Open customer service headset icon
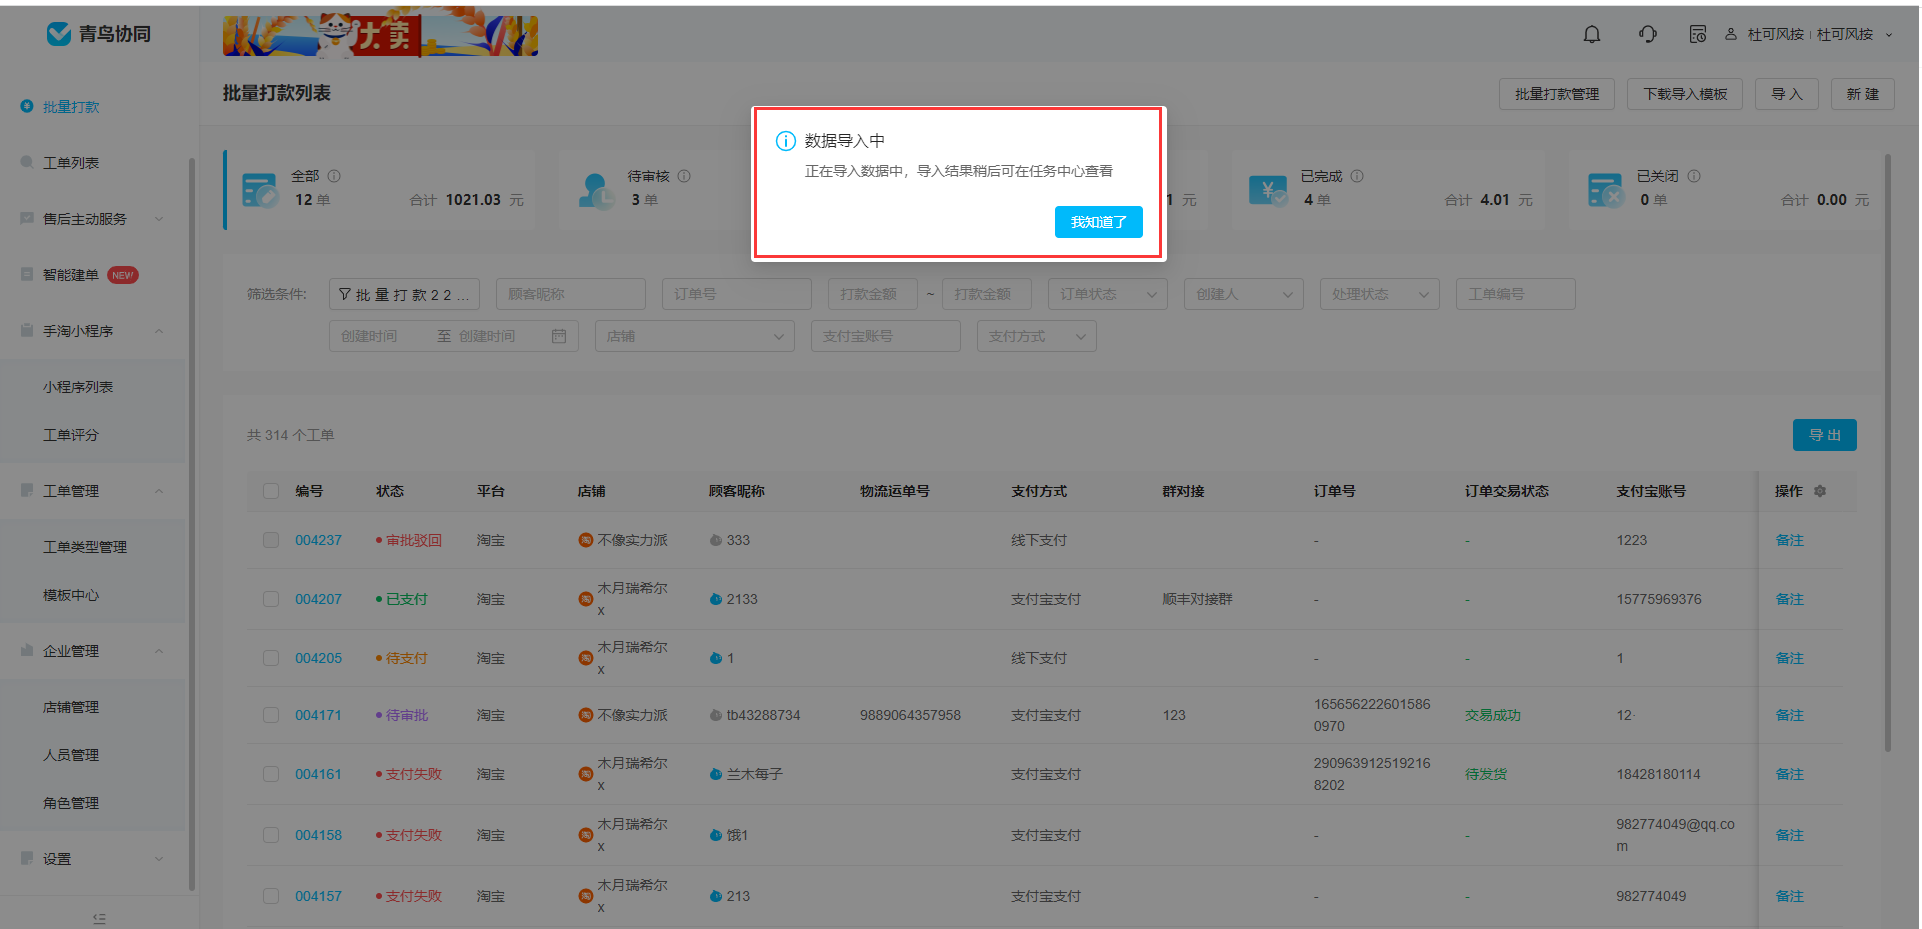1922x929 pixels. click(1647, 34)
